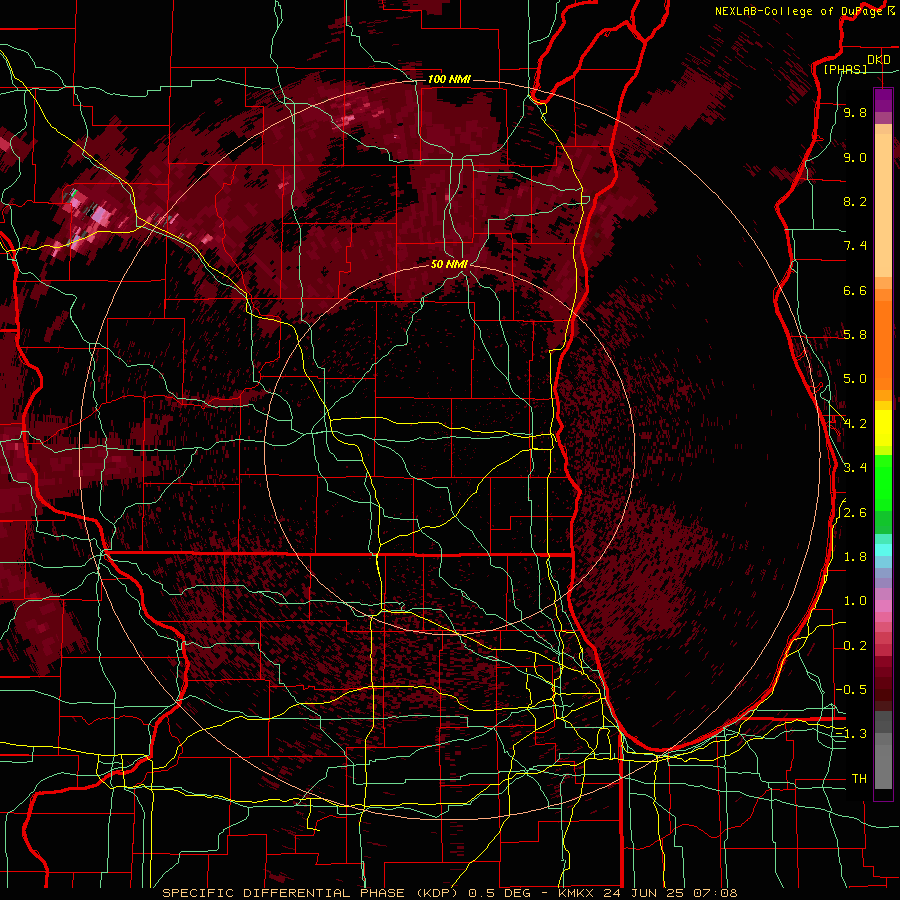Click the -0.5 legend value
900x900 pixels.
coord(853,690)
